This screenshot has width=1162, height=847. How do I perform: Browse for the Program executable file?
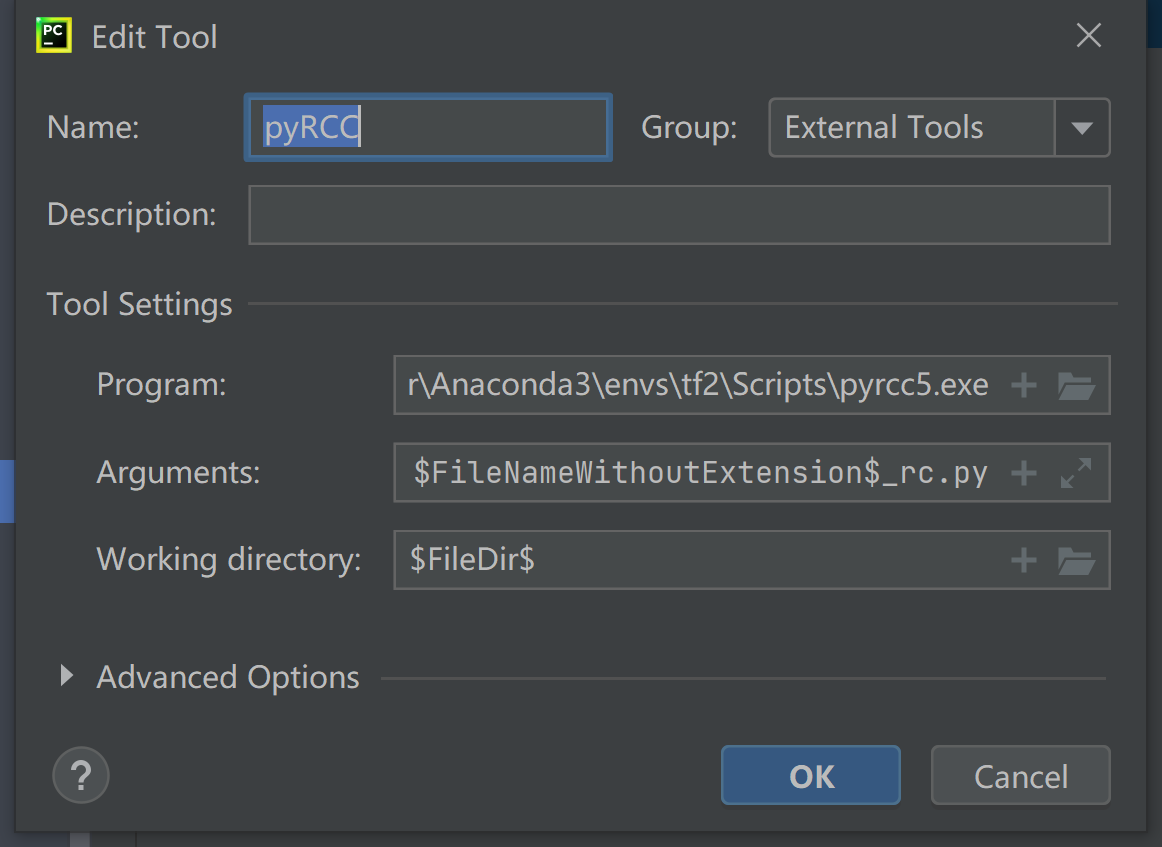[1076, 385]
